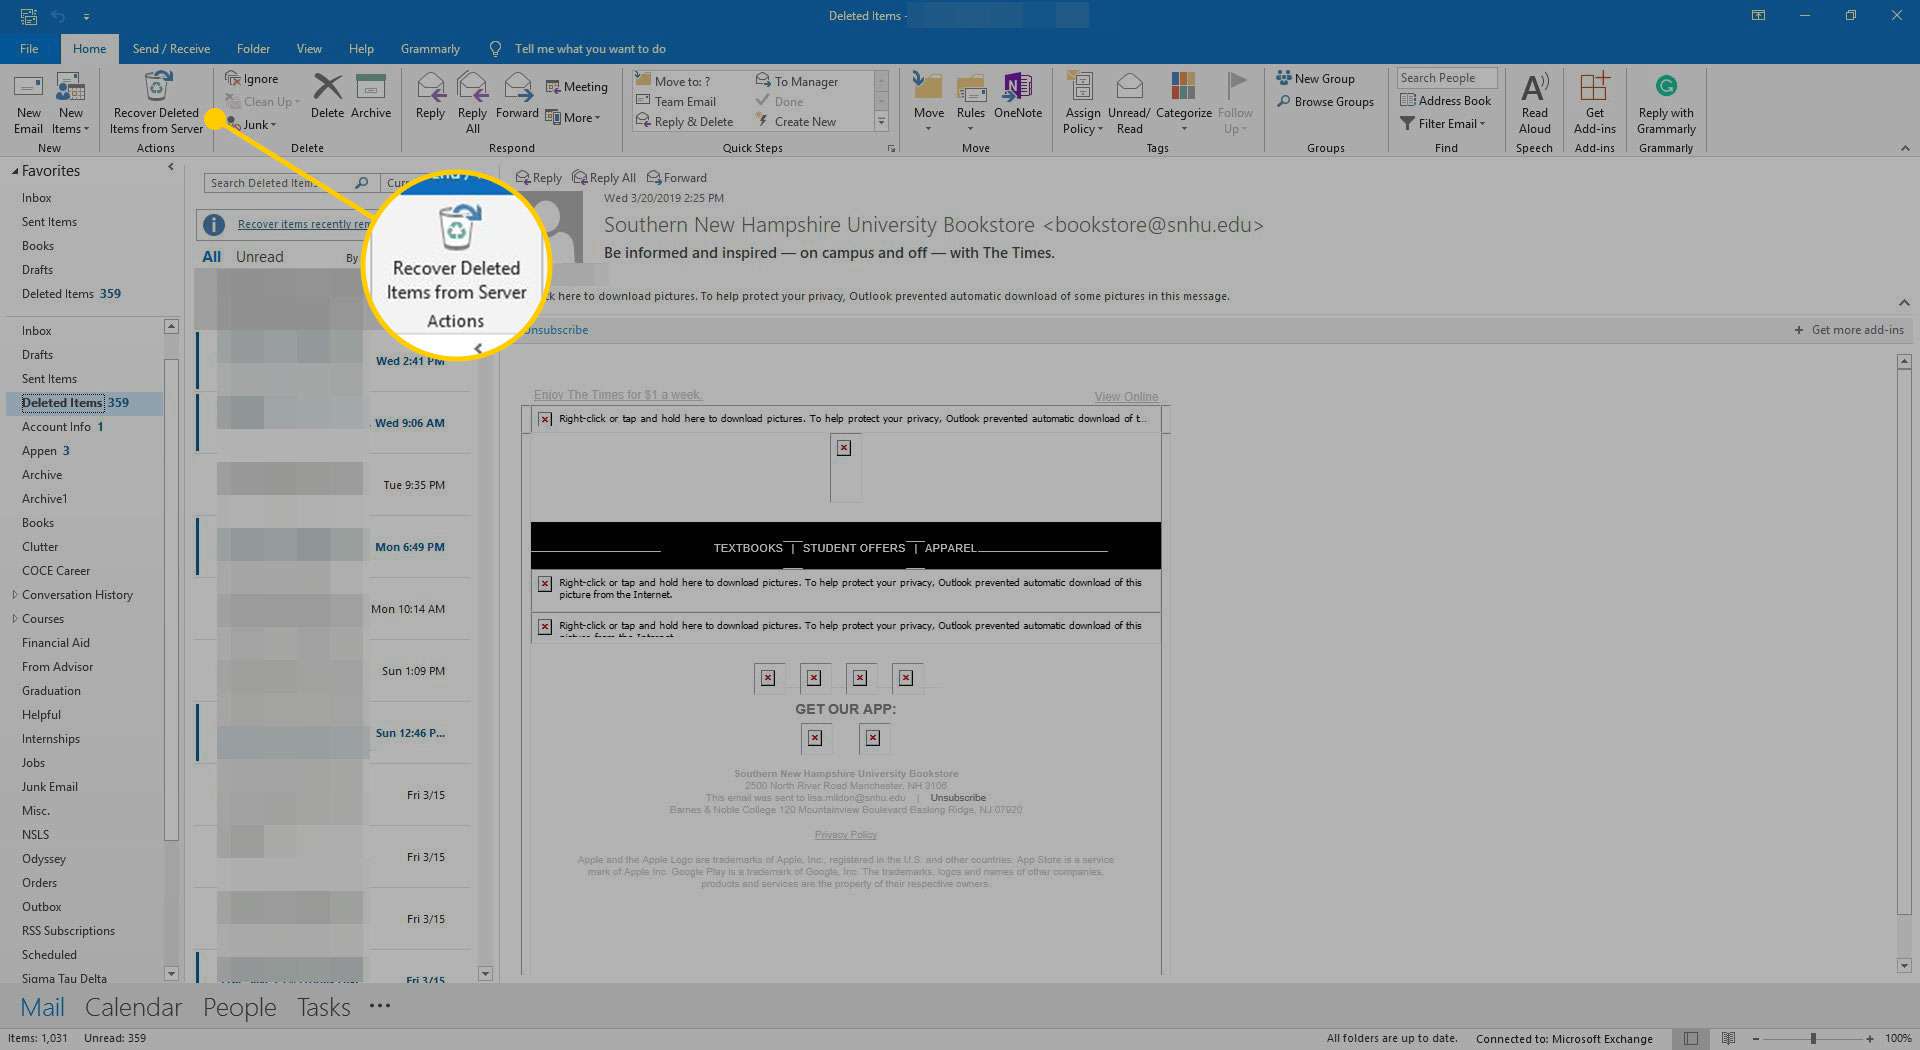Switch to the Send / Receive tab
Viewport: 1920px width, 1050px height.
(171, 48)
